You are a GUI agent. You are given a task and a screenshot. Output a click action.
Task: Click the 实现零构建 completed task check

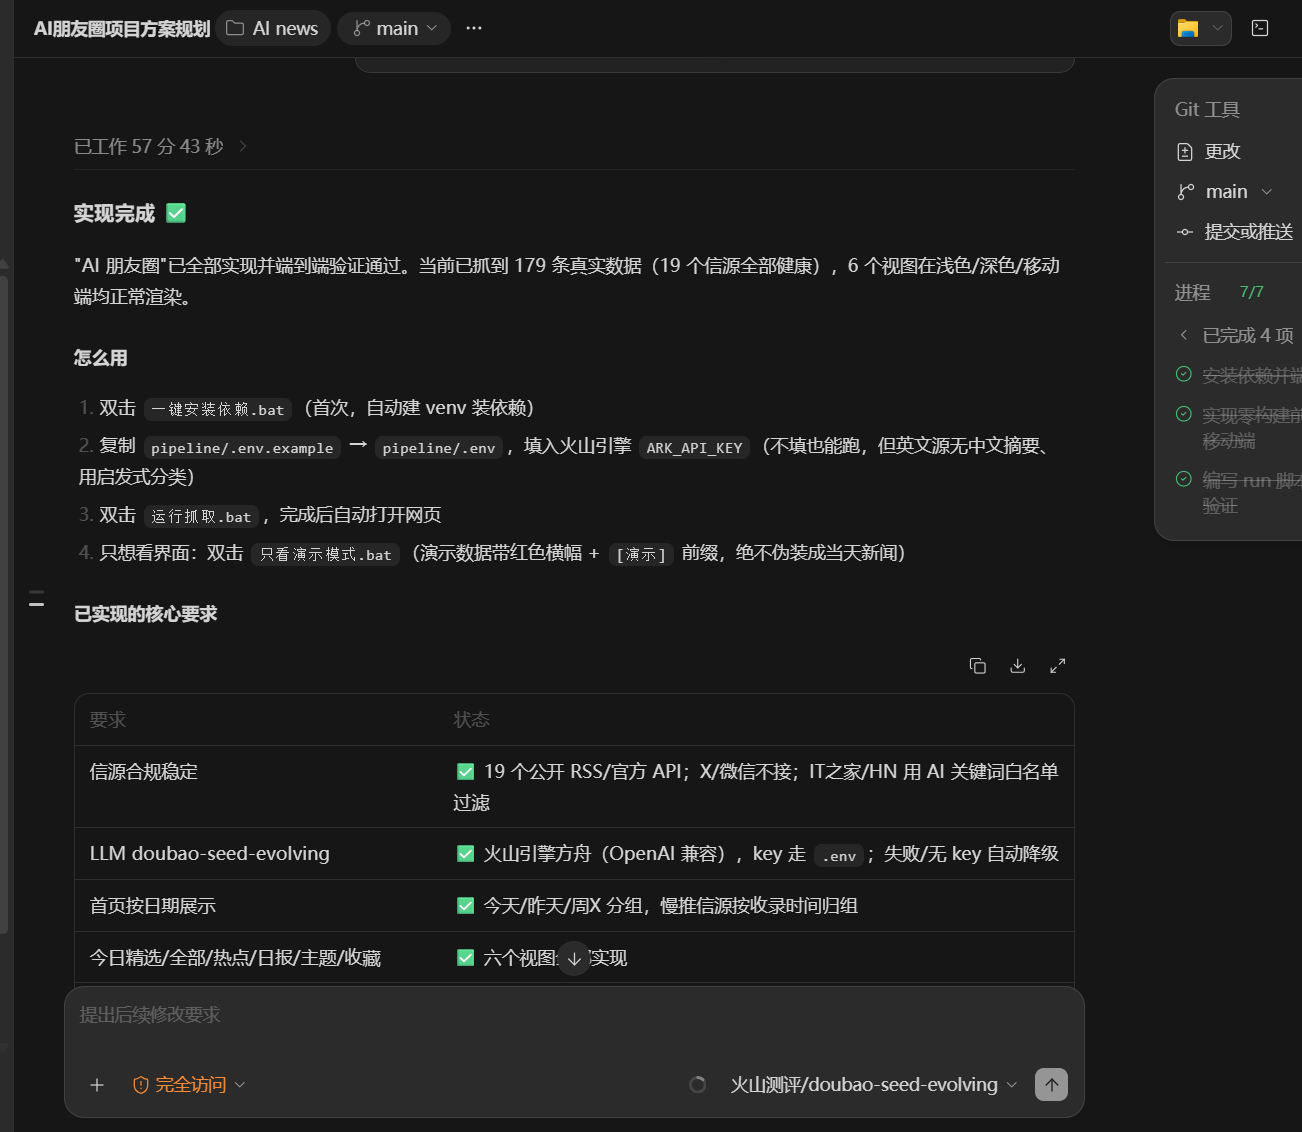click(x=1184, y=414)
